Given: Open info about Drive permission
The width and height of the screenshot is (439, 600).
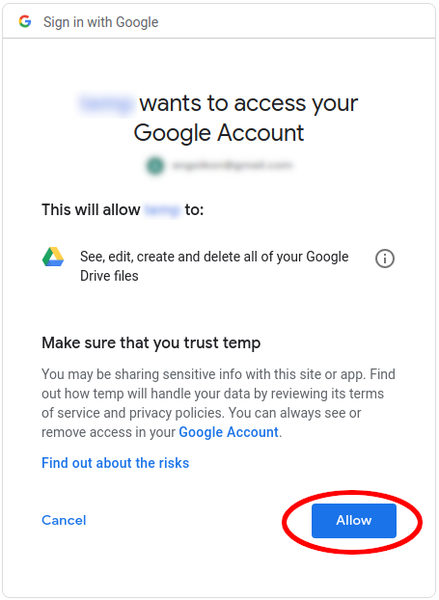Looking at the screenshot, I should (384, 259).
